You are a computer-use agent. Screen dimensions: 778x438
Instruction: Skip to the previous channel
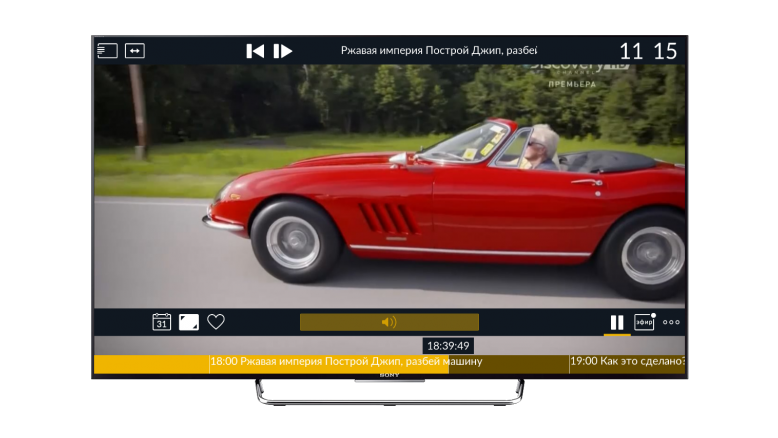click(255, 51)
